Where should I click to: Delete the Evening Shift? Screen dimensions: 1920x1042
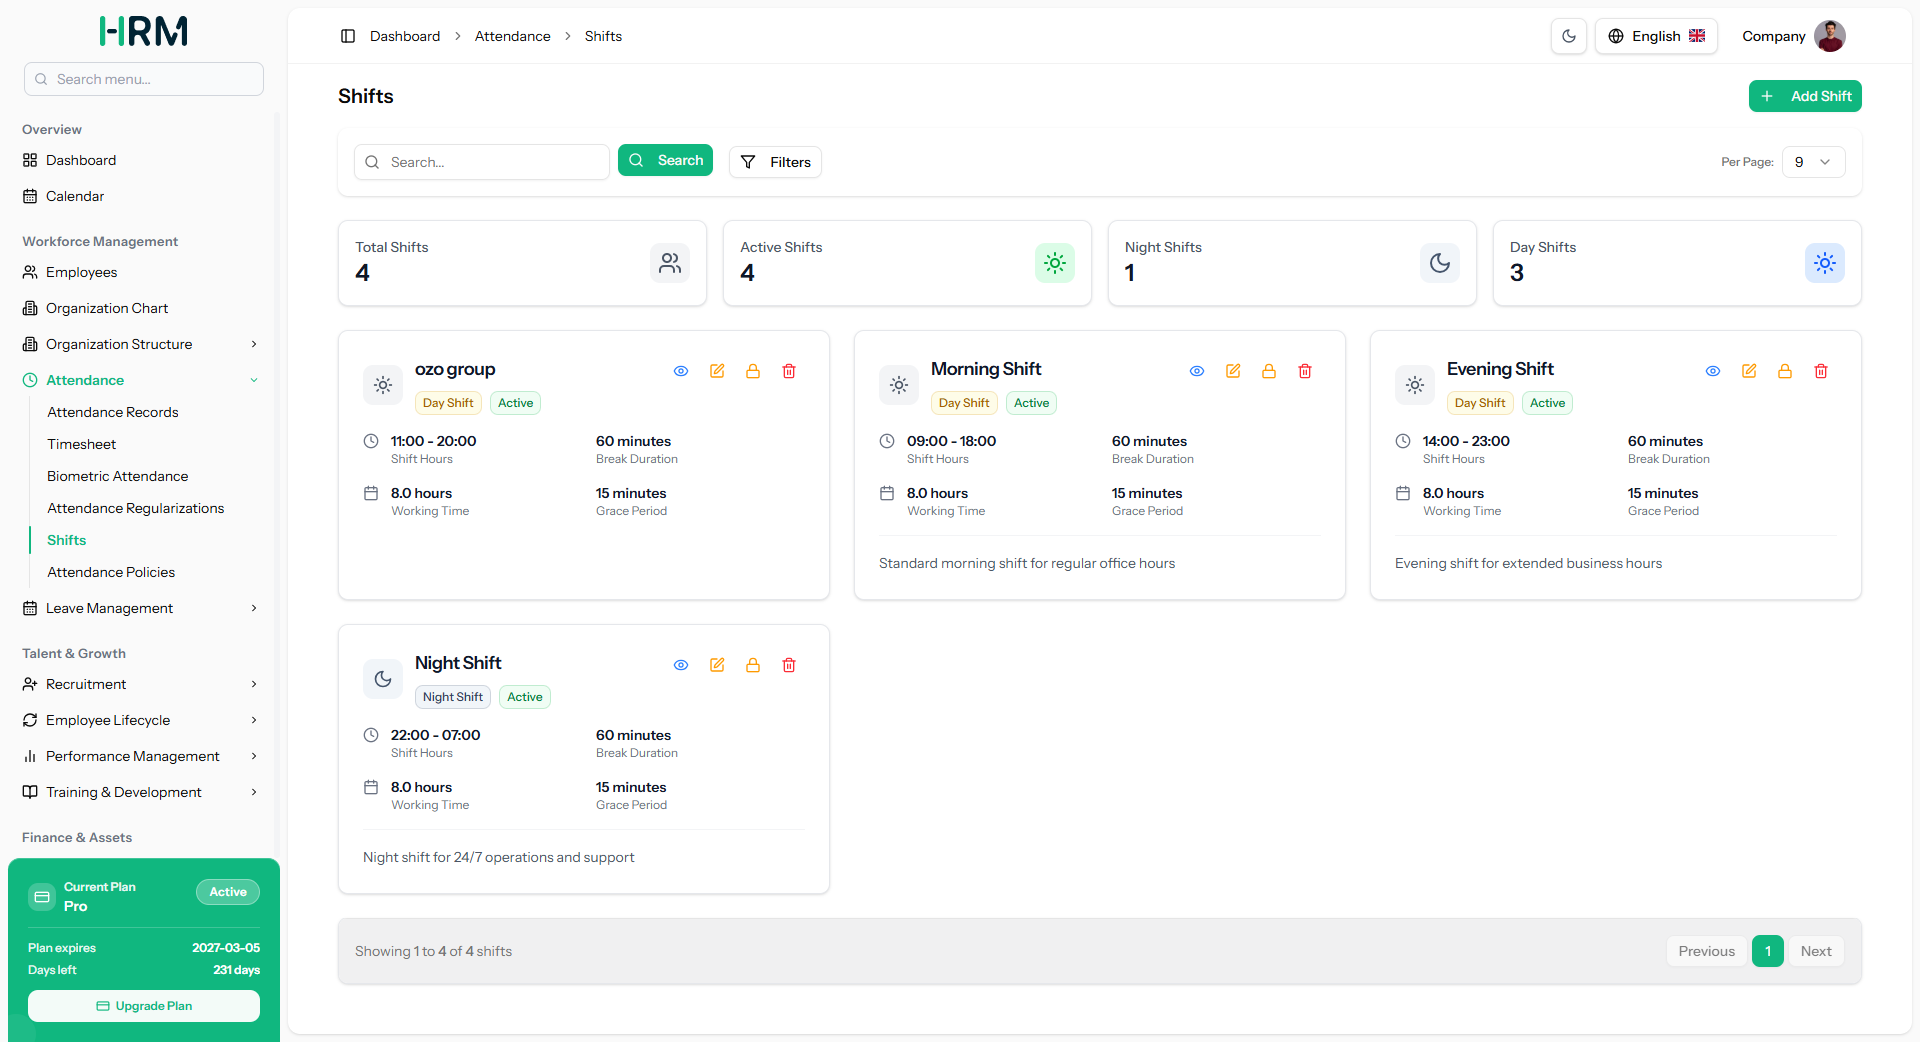[x=1821, y=371]
